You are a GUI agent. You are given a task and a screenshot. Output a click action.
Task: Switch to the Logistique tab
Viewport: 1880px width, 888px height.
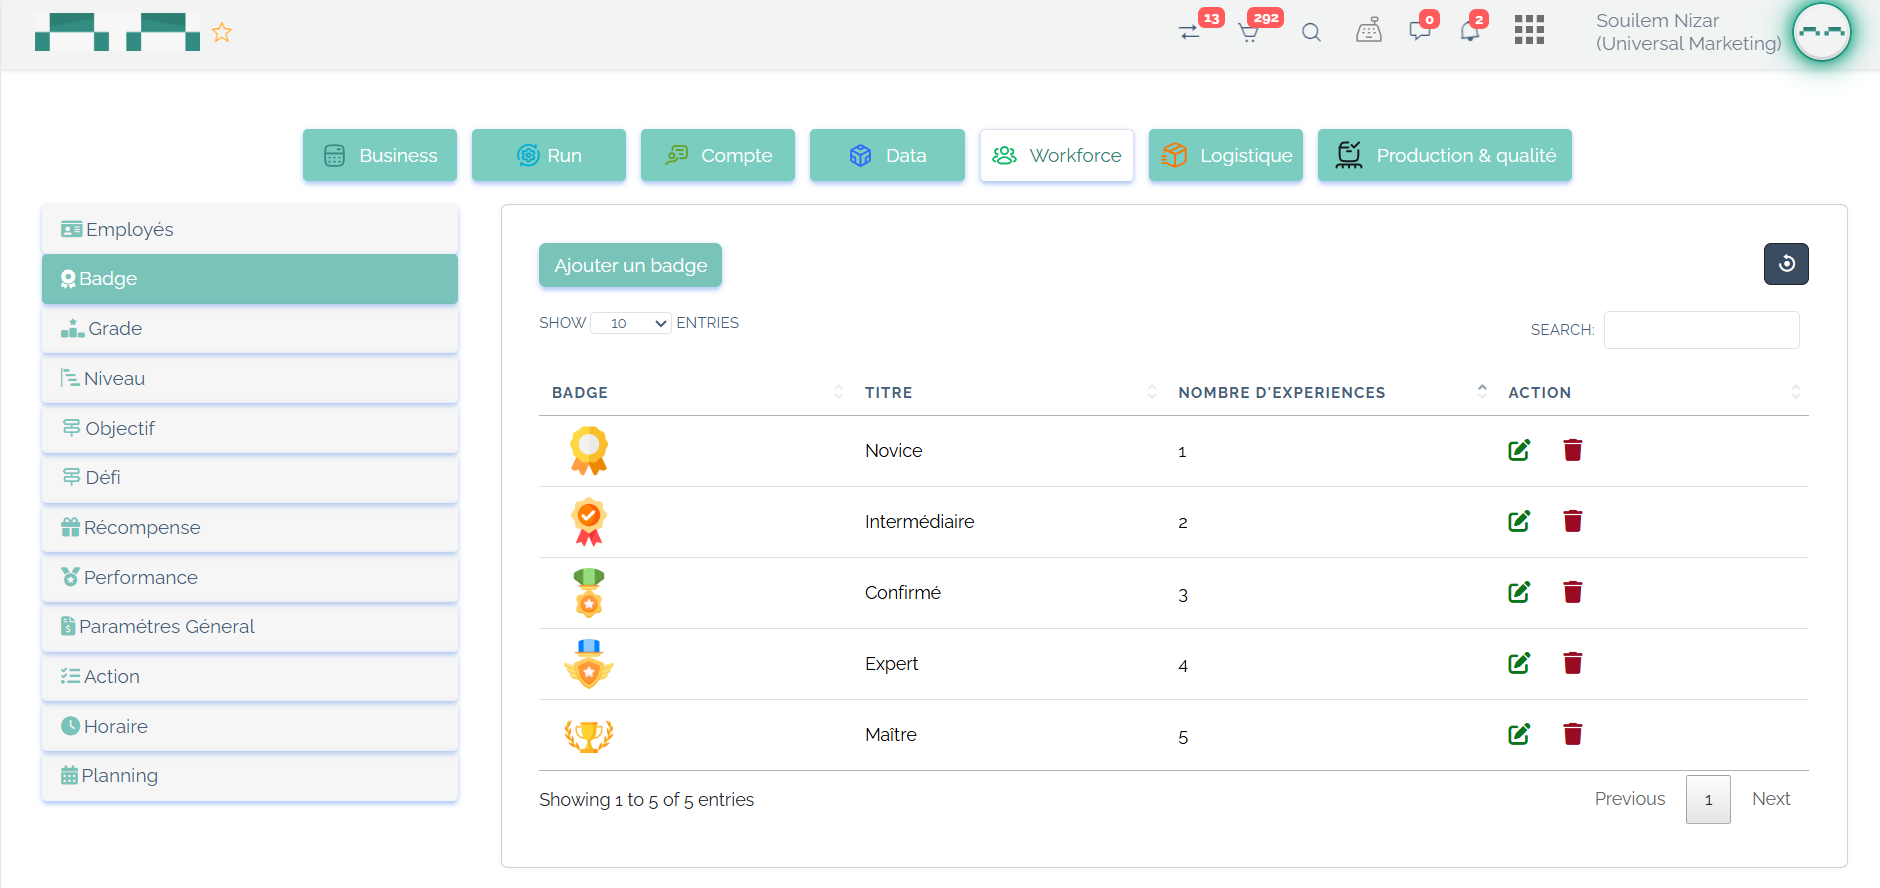pos(1225,155)
